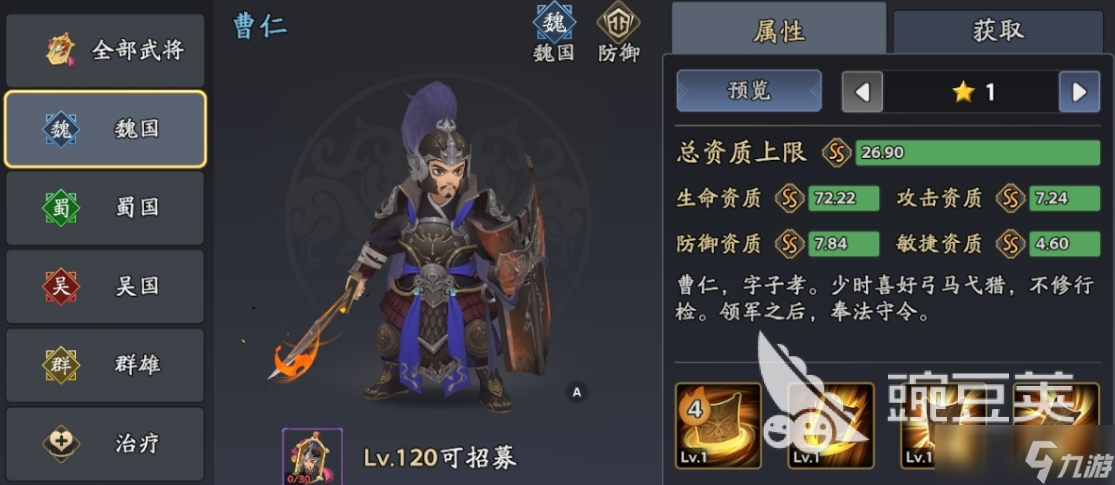Viewport: 1115px width, 485px height.
Task: Click the SS badge next to 生命资质
Action: pyautogui.click(x=789, y=198)
